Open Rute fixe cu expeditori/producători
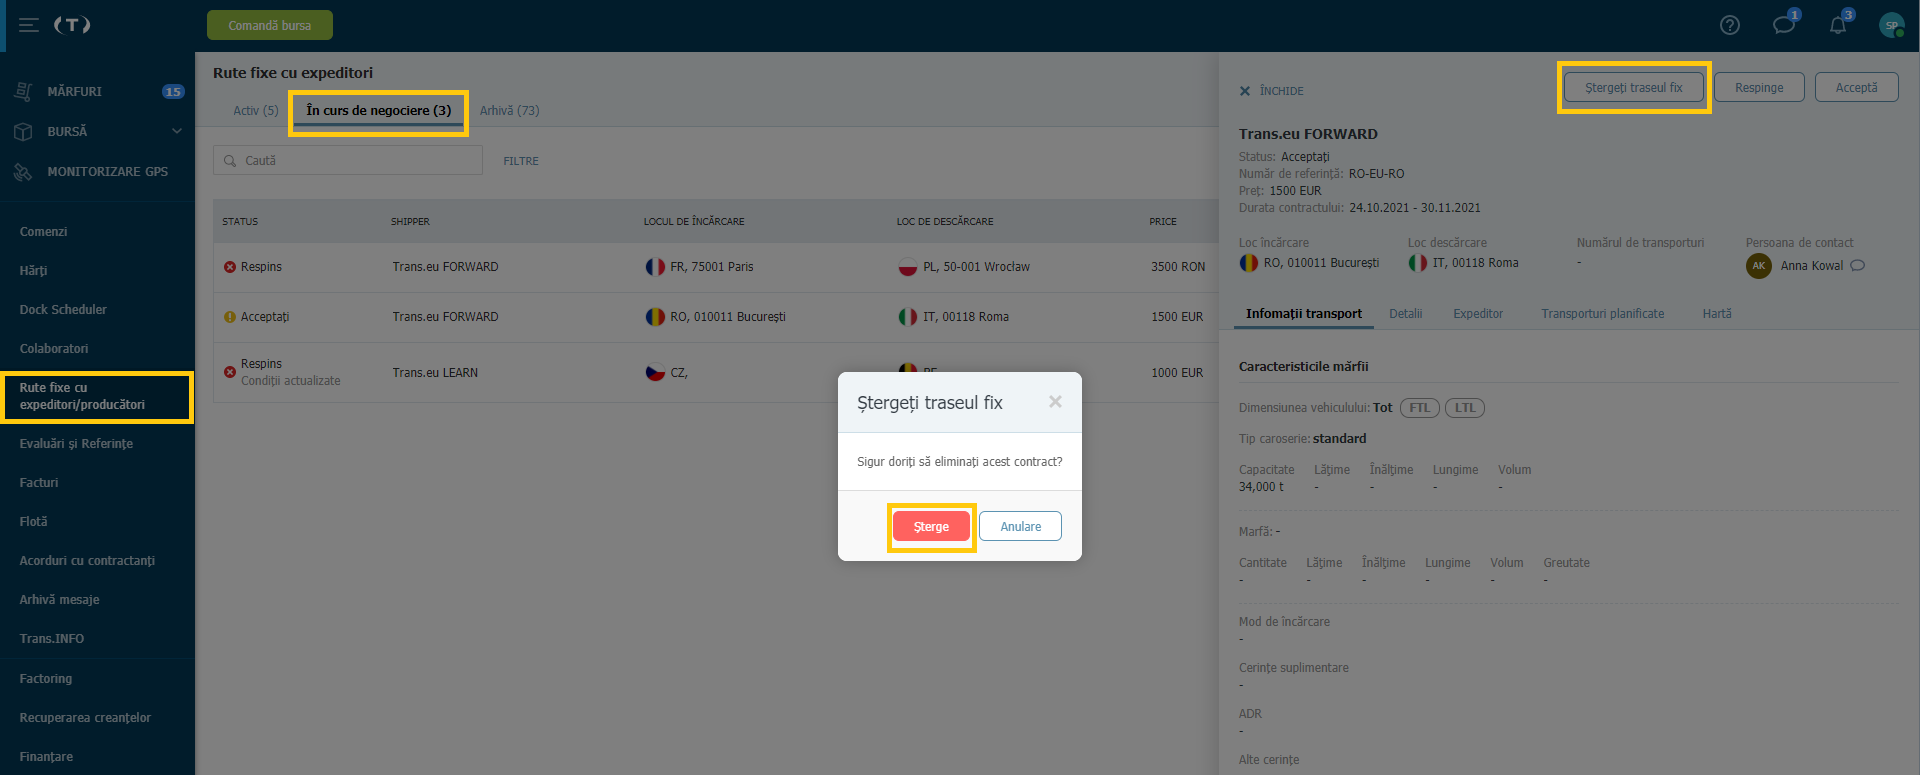The width and height of the screenshot is (1920, 775). click(x=97, y=396)
